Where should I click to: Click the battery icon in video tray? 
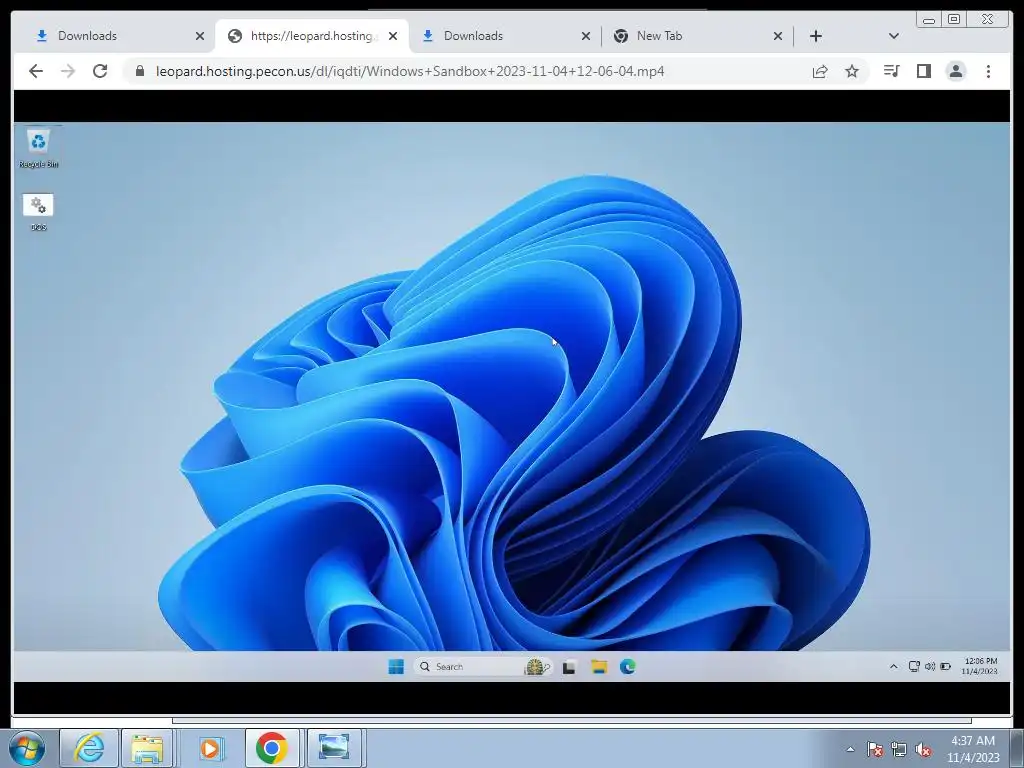pyautogui.click(x=945, y=666)
